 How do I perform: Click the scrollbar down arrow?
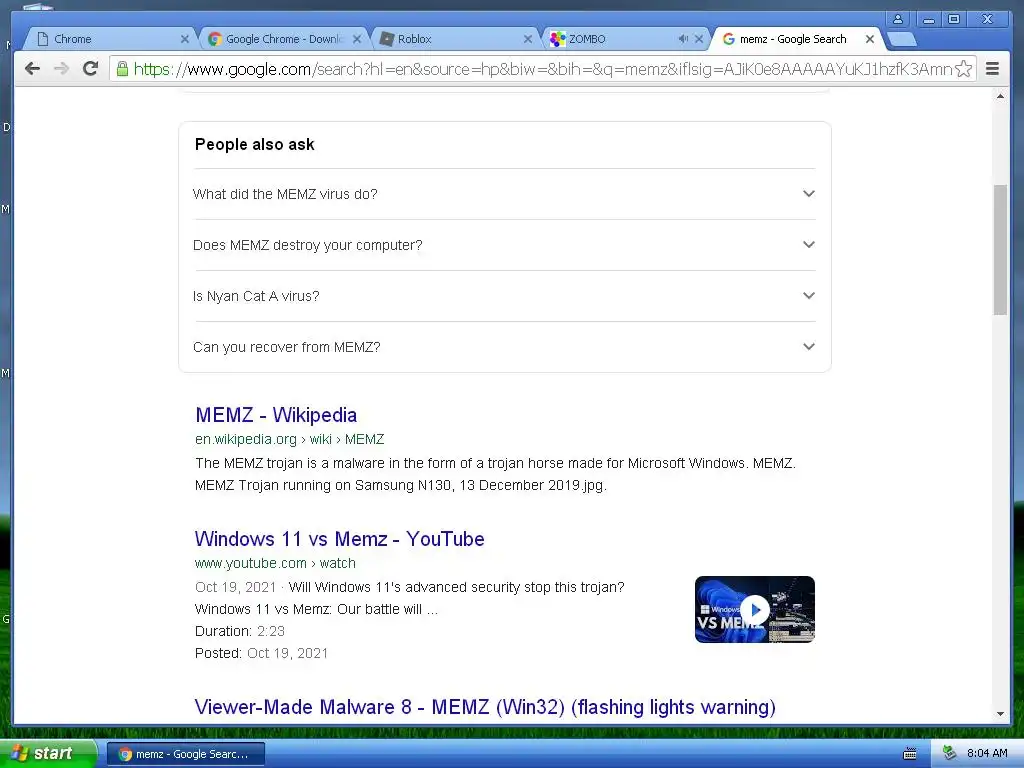point(1000,714)
